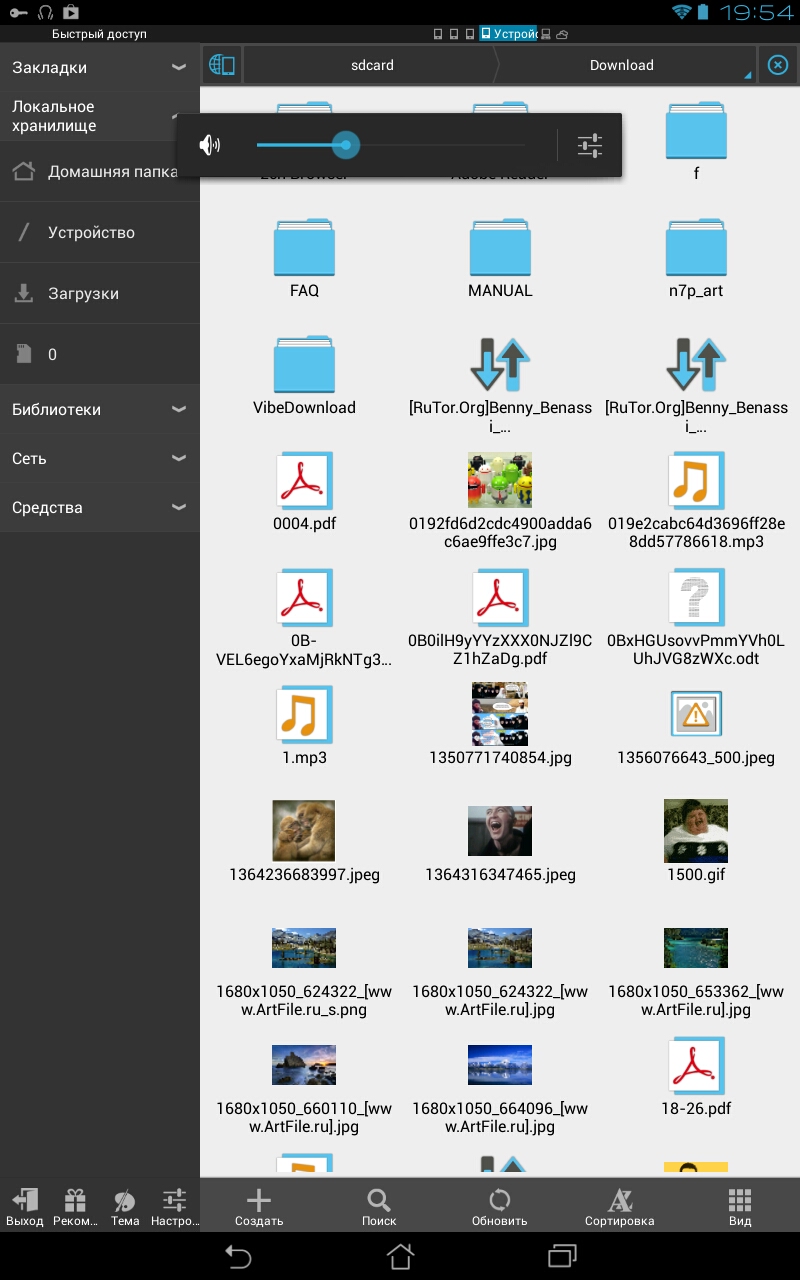Open the 1680x1050_664096 ArtFile.ru jpg image
The width and height of the screenshot is (800, 1280).
[x=500, y=1065]
